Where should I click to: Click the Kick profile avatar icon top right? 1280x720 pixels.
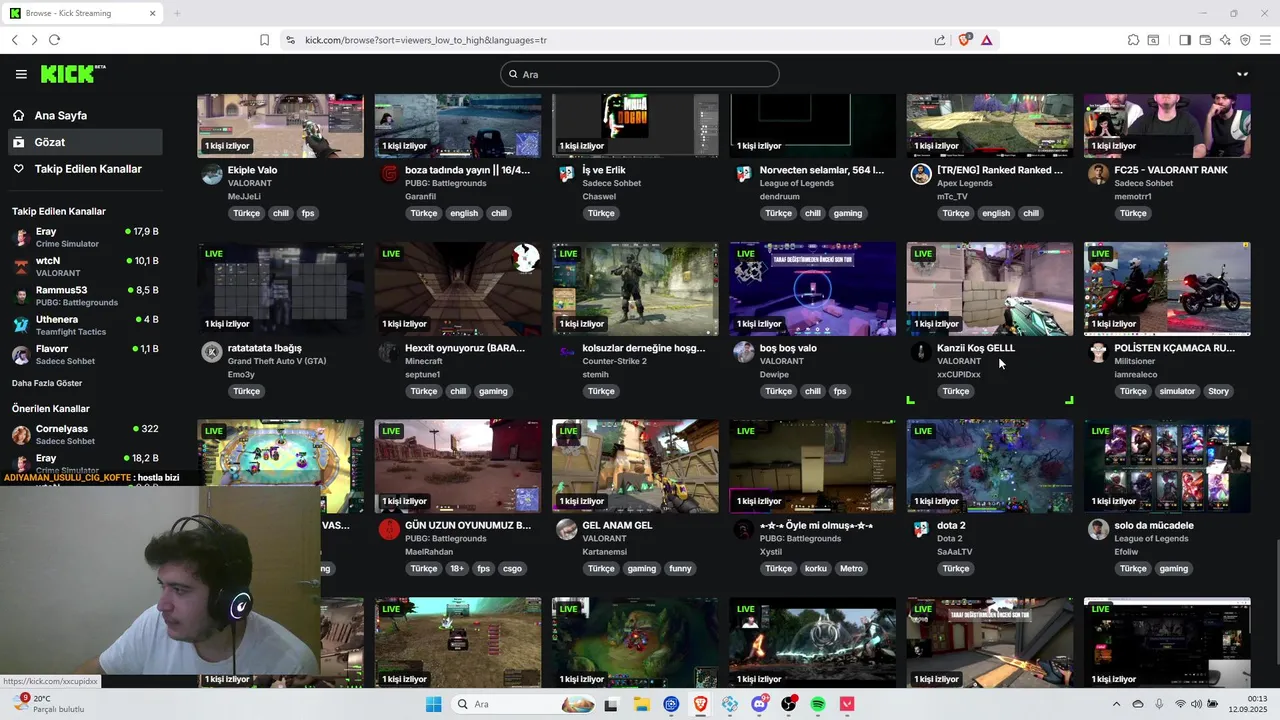coord(1243,74)
